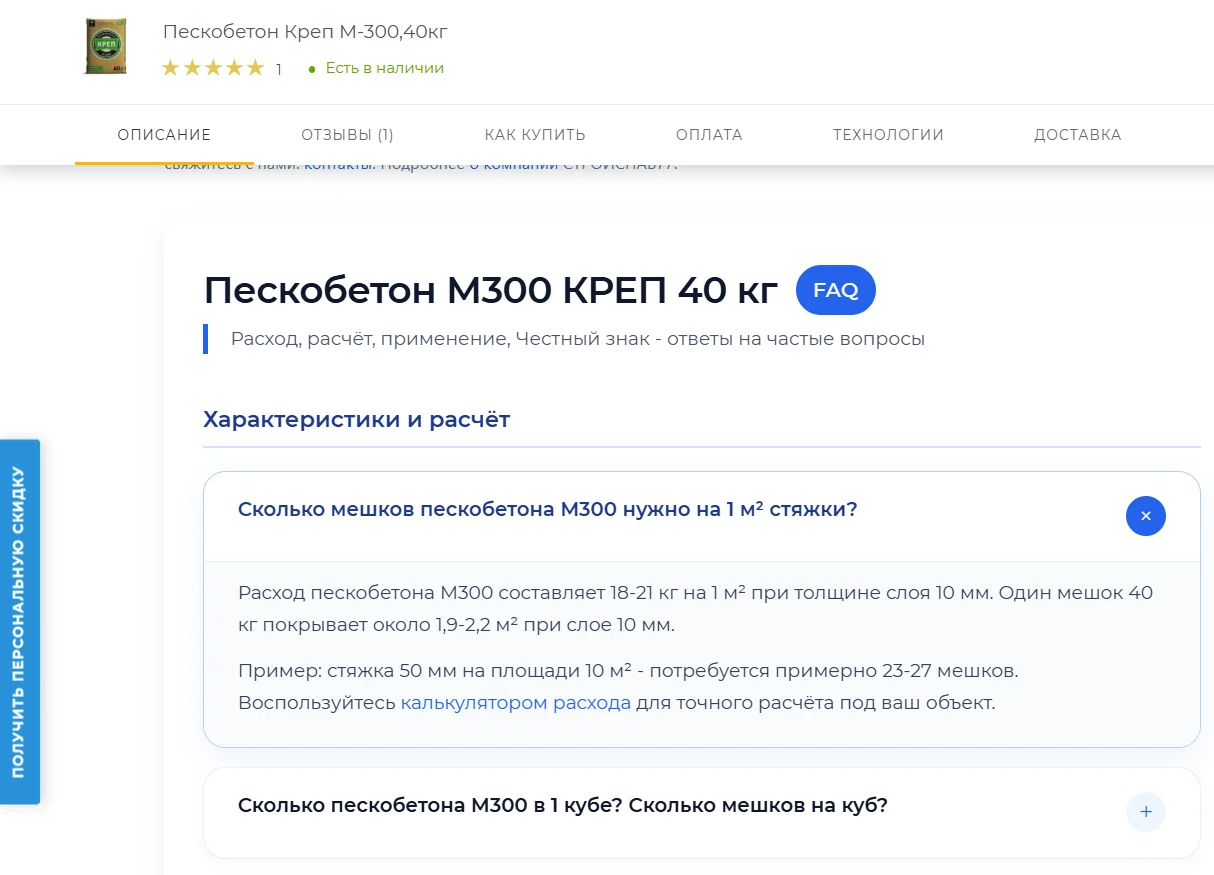1214x875 pixels.
Task: Collapse the 1 м² стяжки question with X icon
Action: [x=1146, y=516]
